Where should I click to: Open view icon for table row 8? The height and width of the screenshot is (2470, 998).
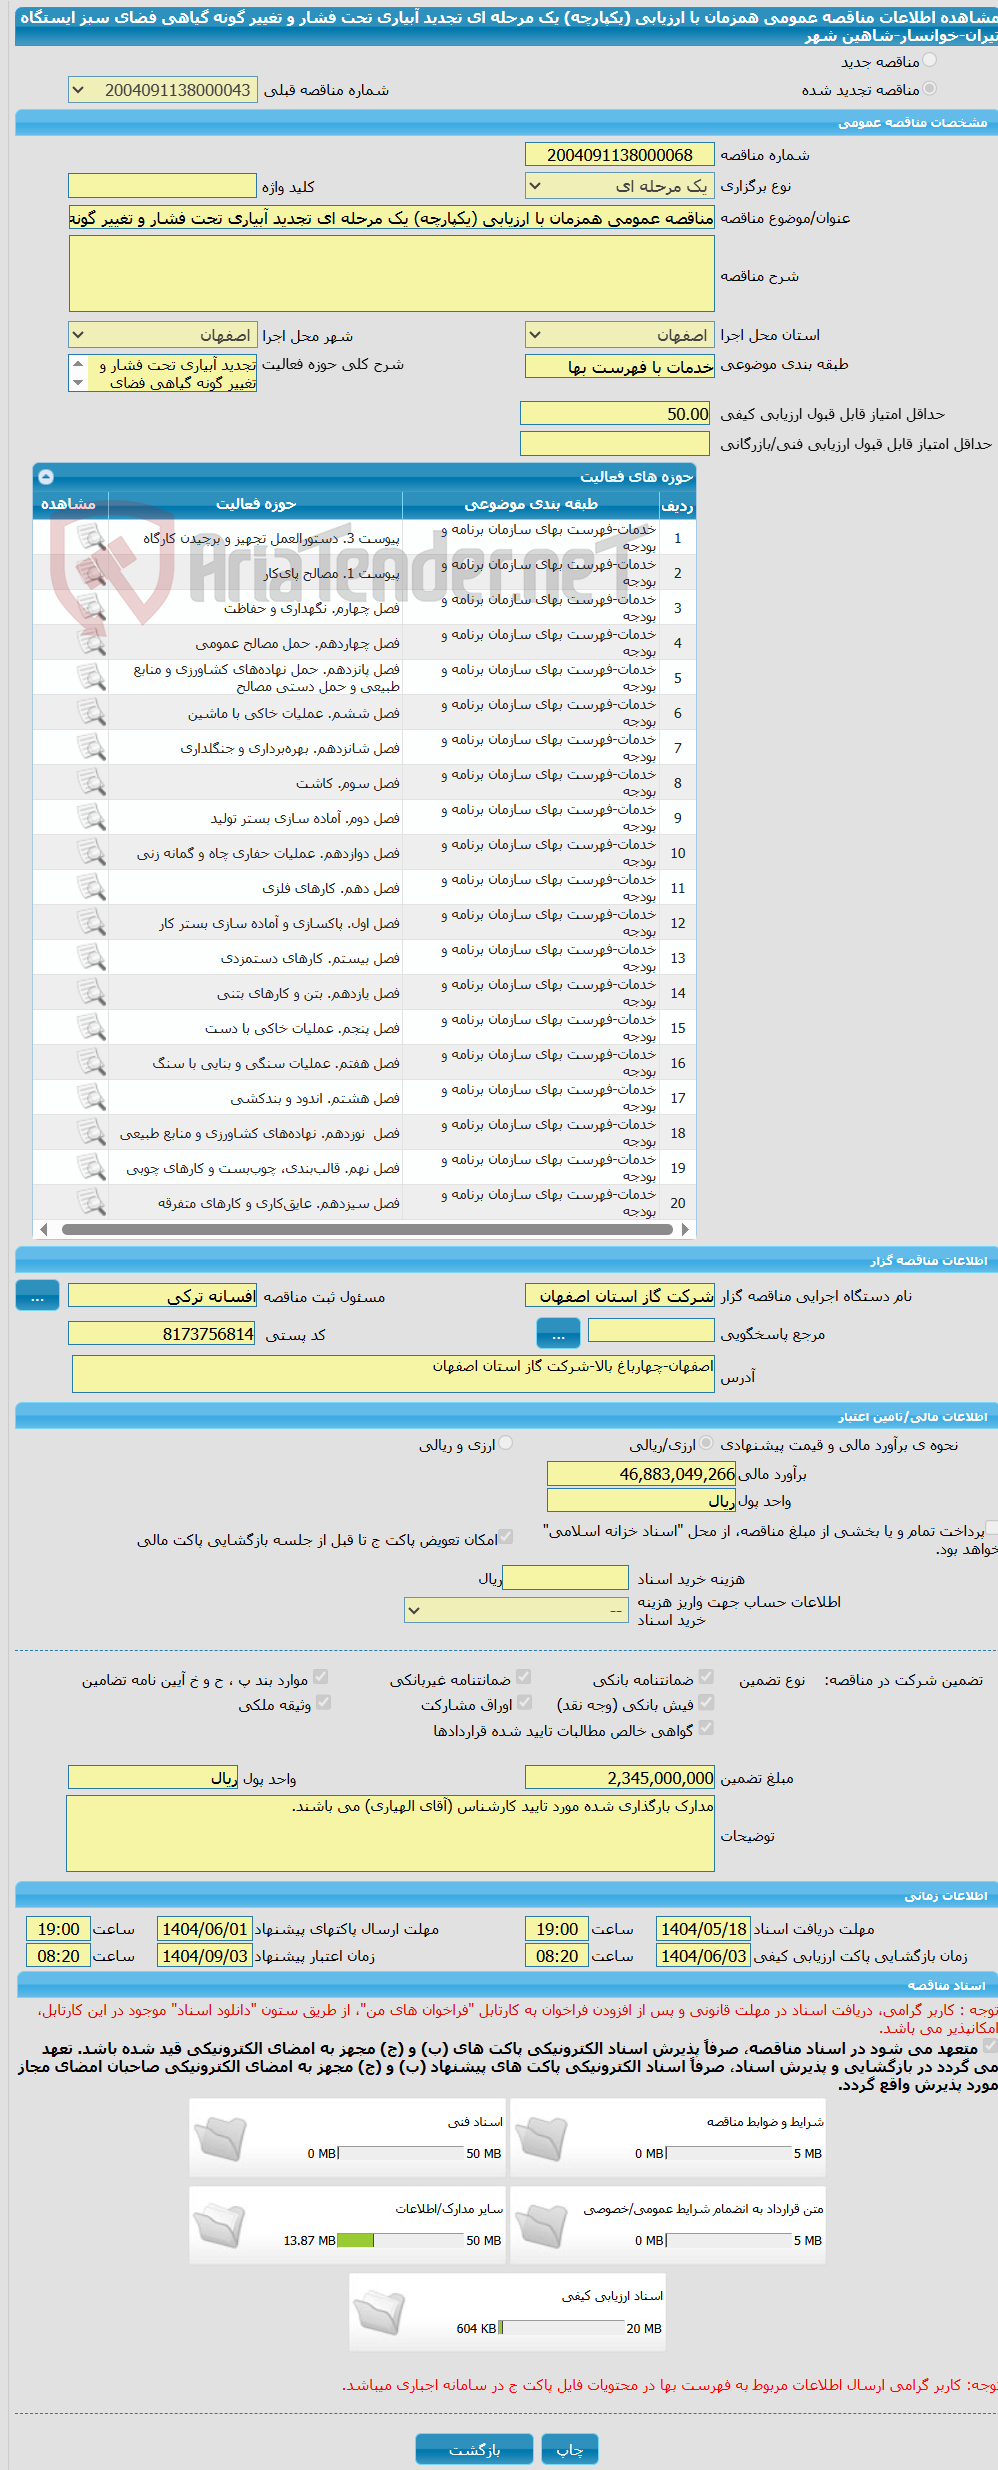(91, 783)
